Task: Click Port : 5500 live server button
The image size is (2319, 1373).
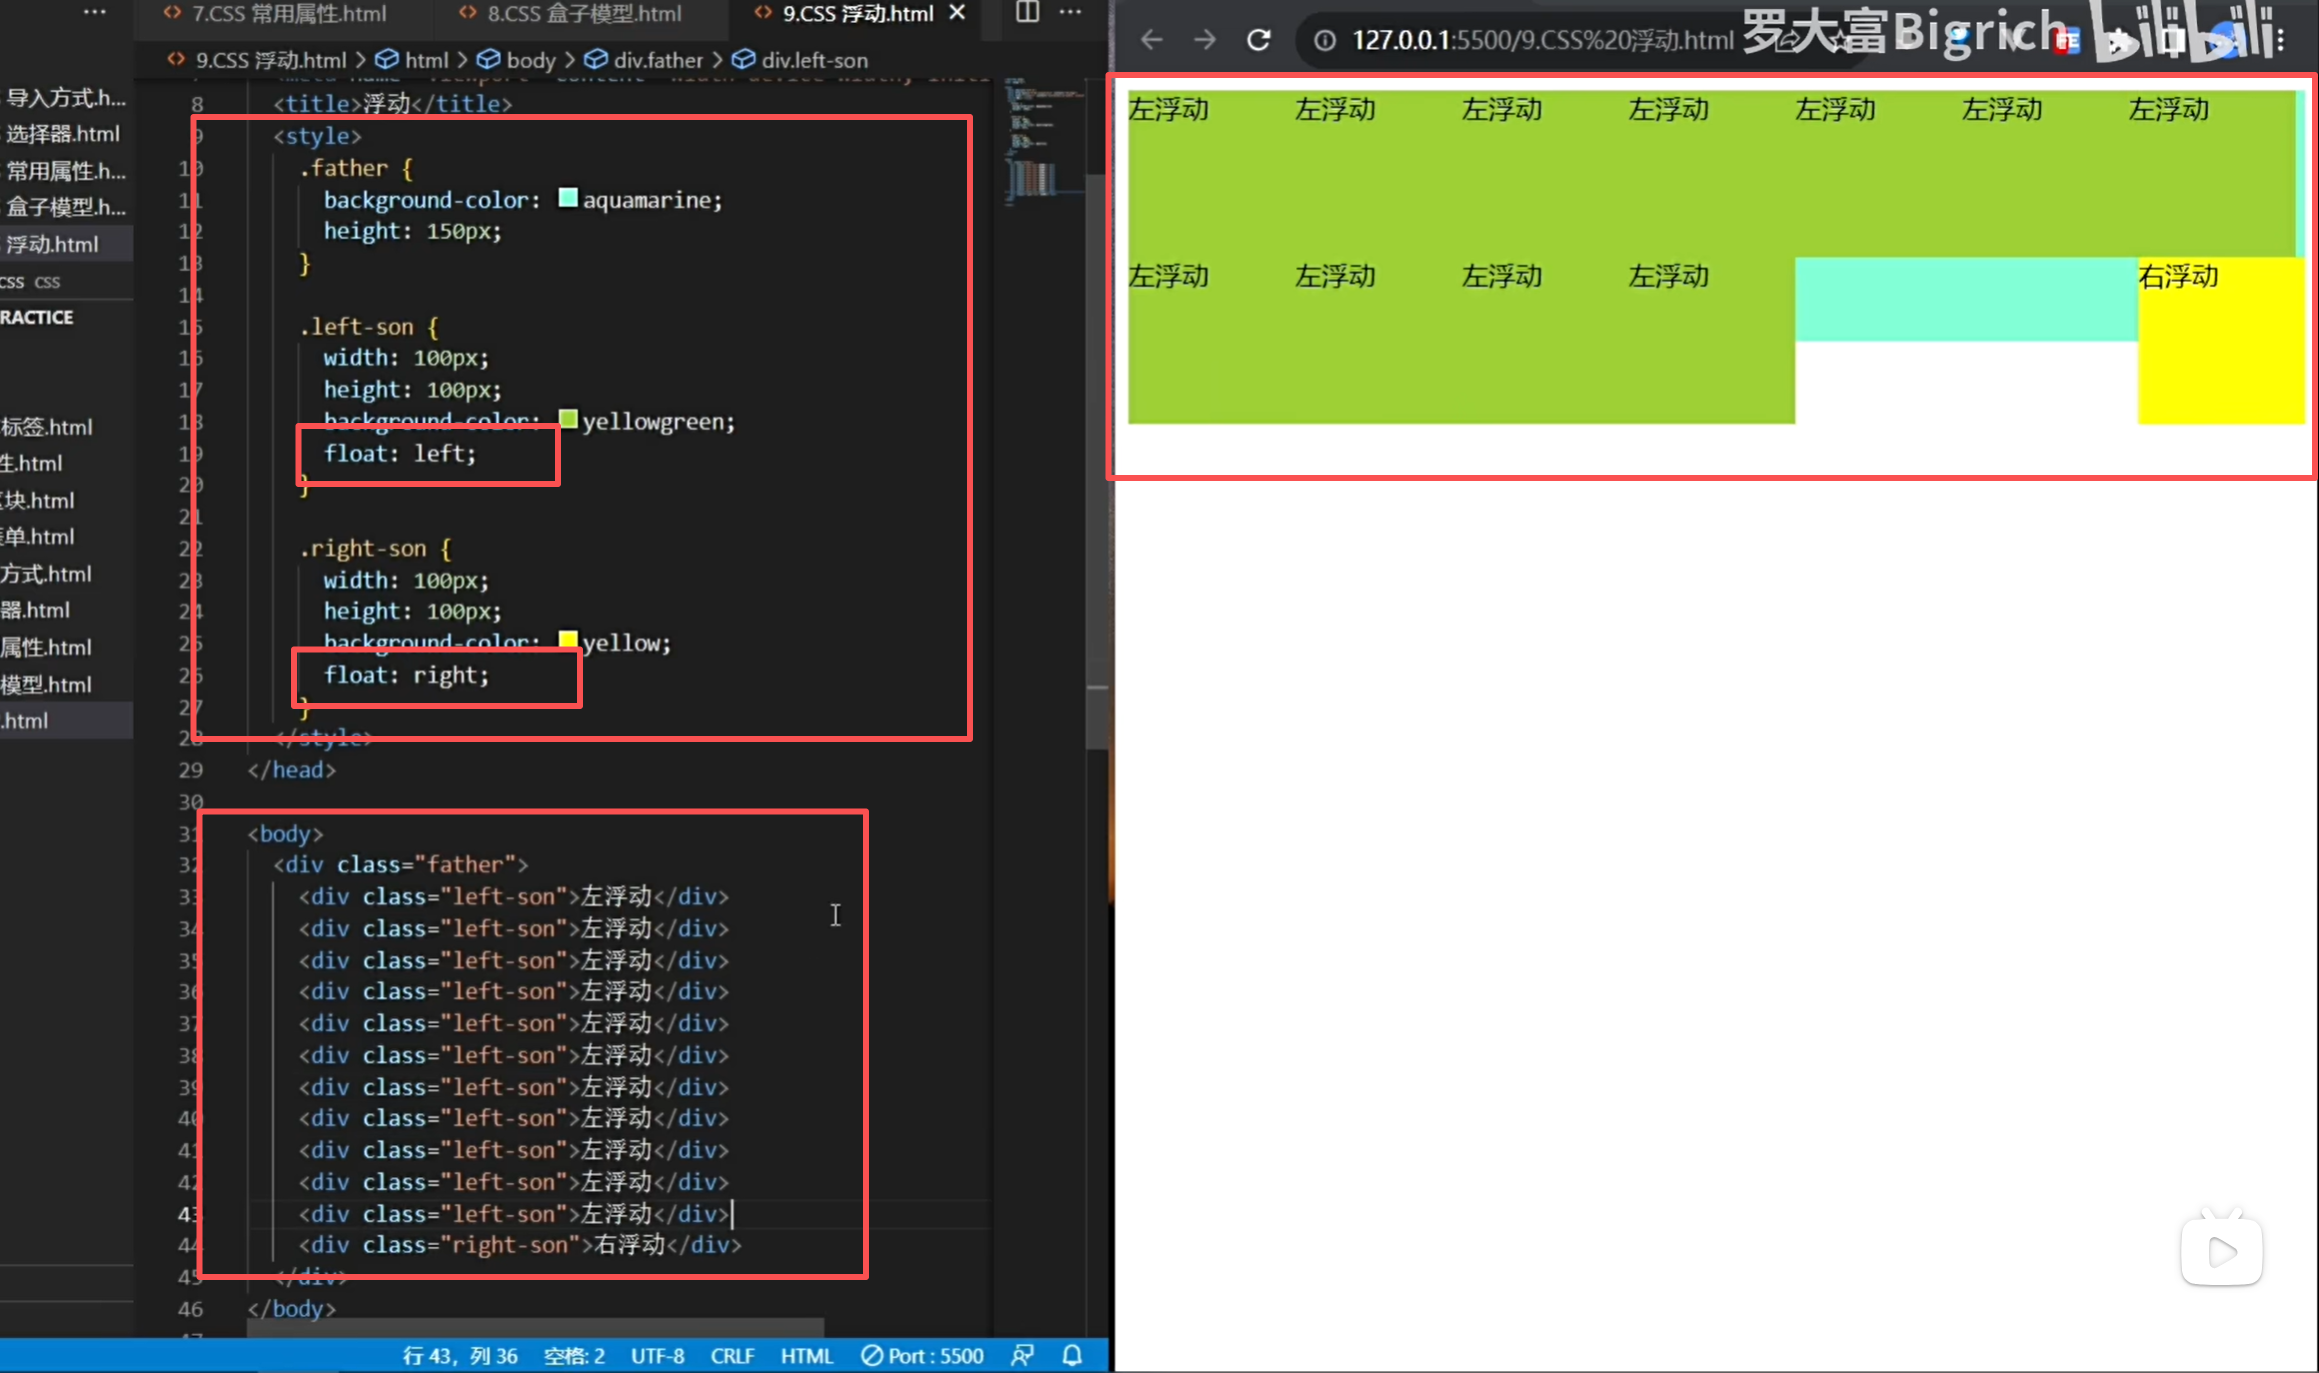Action: click(923, 1355)
